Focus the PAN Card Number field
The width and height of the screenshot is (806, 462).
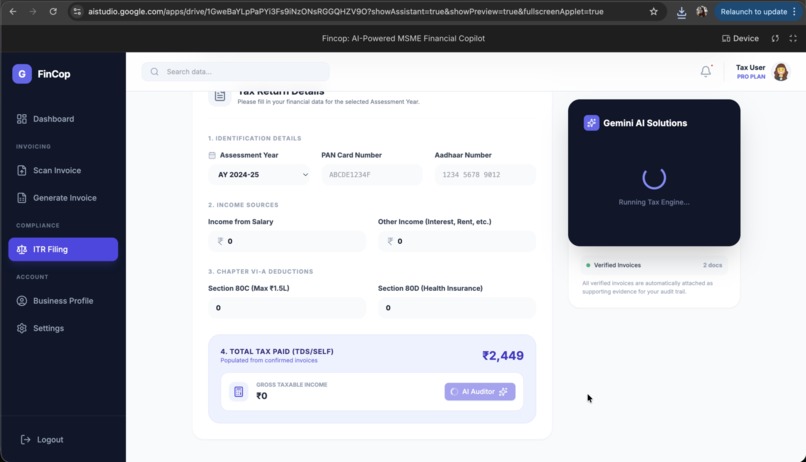[x=372, y=174]
